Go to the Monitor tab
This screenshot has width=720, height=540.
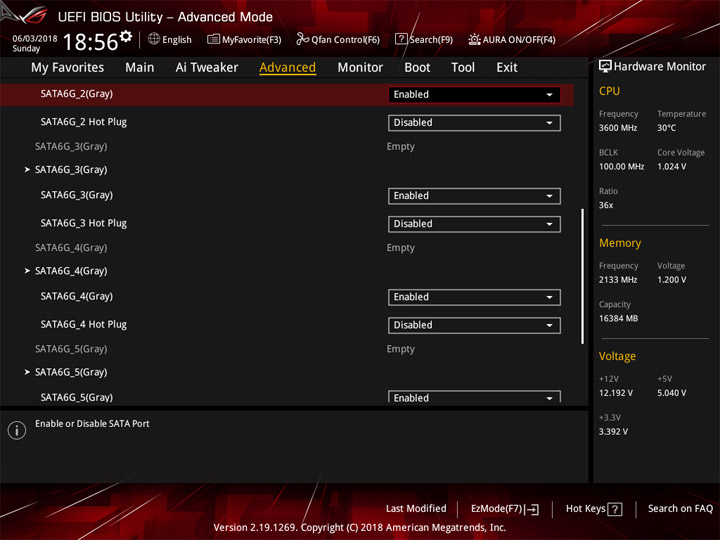pos(360,68)
